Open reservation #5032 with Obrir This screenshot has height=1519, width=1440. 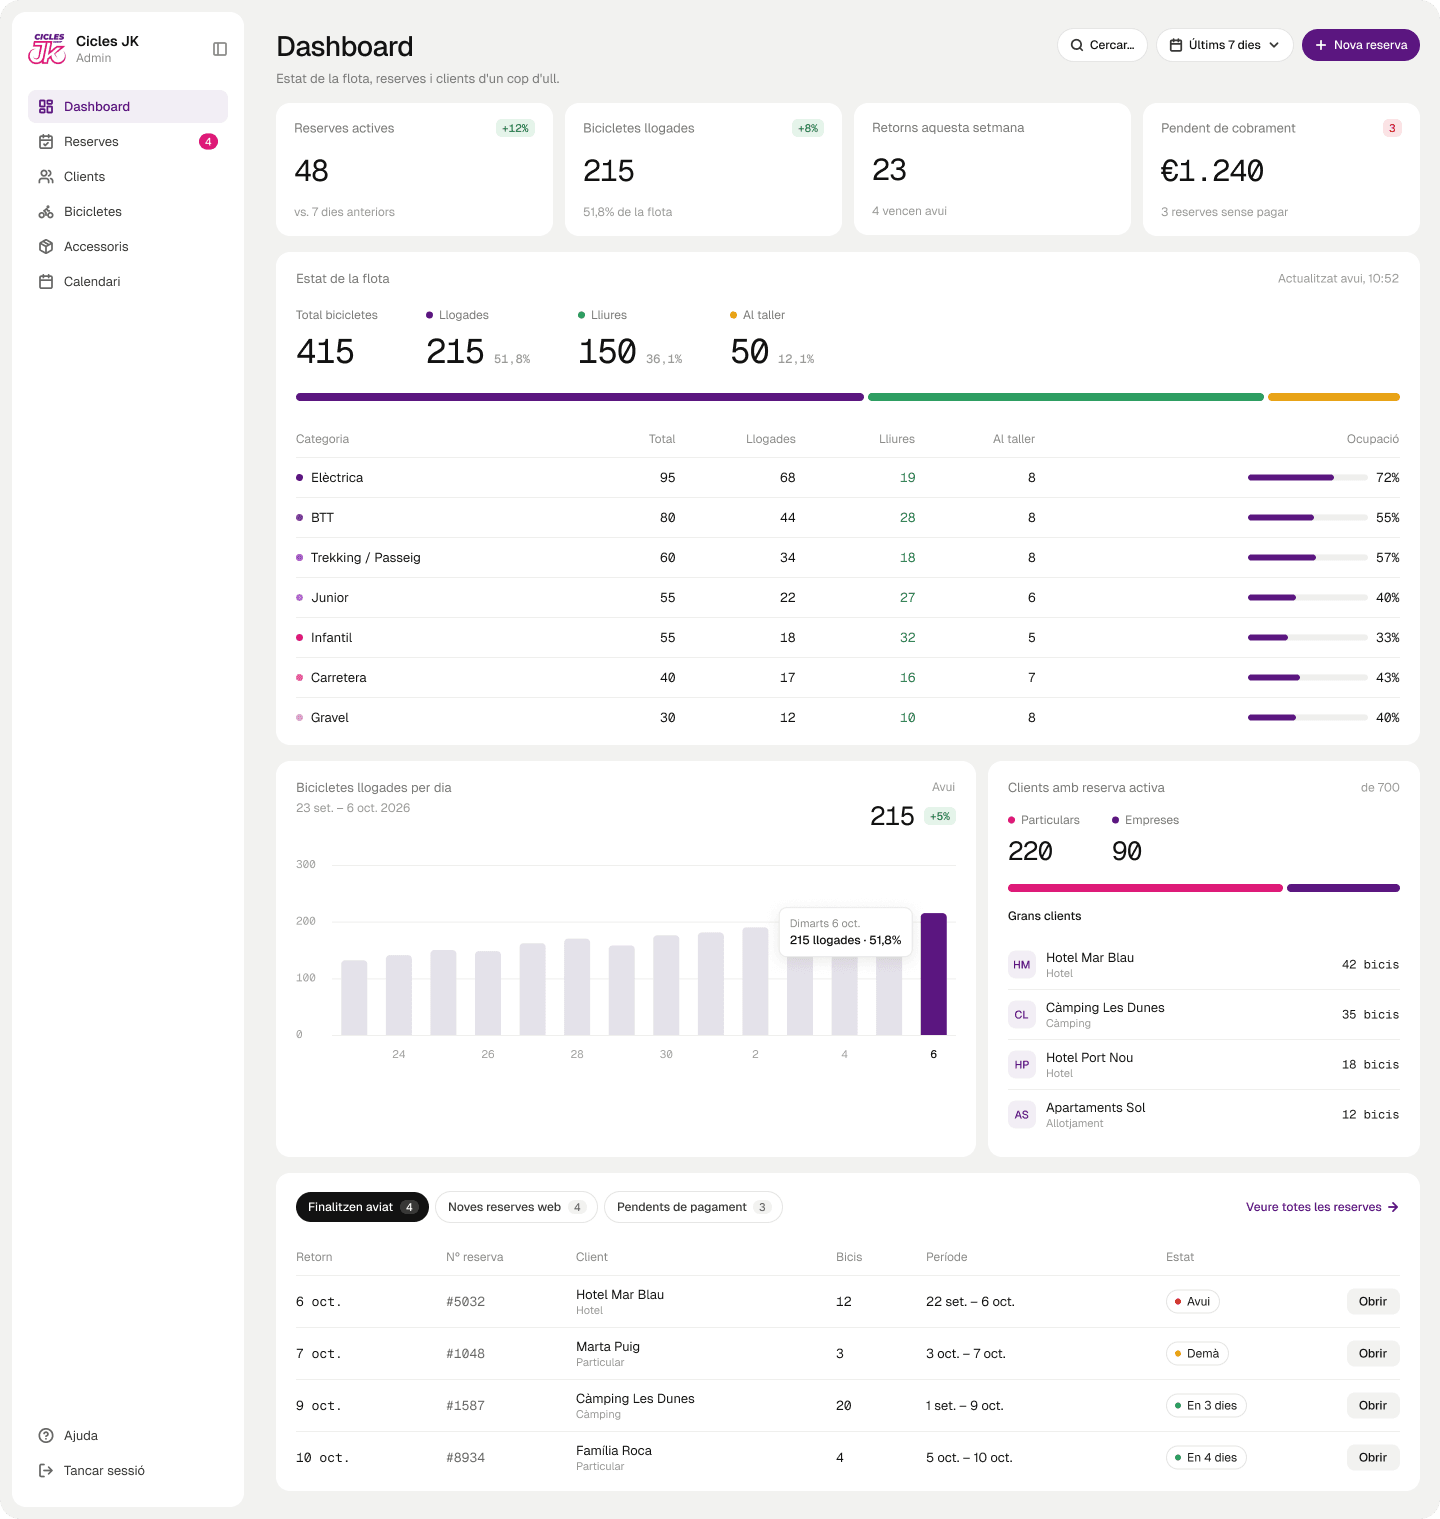1373,1302
